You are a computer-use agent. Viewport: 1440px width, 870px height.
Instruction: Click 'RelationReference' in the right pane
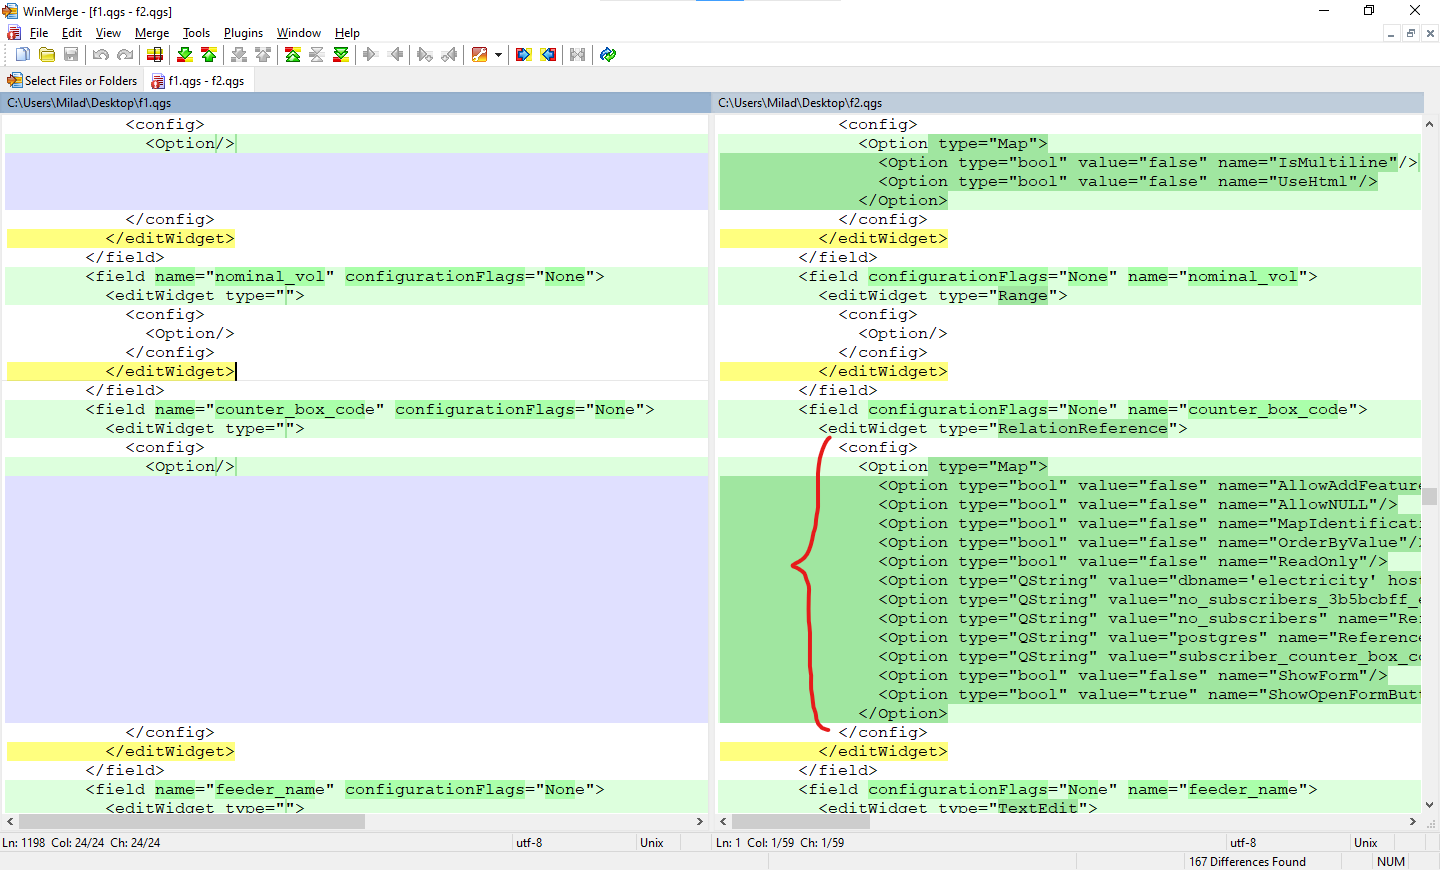(1082, 428)
